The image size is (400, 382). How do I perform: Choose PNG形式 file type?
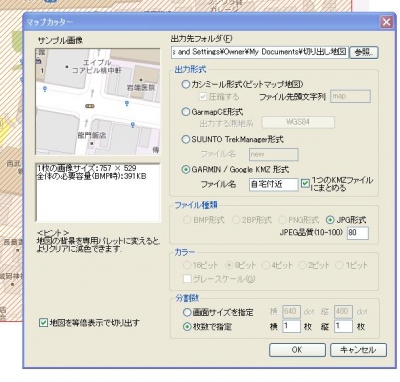(x=282, y=220)
